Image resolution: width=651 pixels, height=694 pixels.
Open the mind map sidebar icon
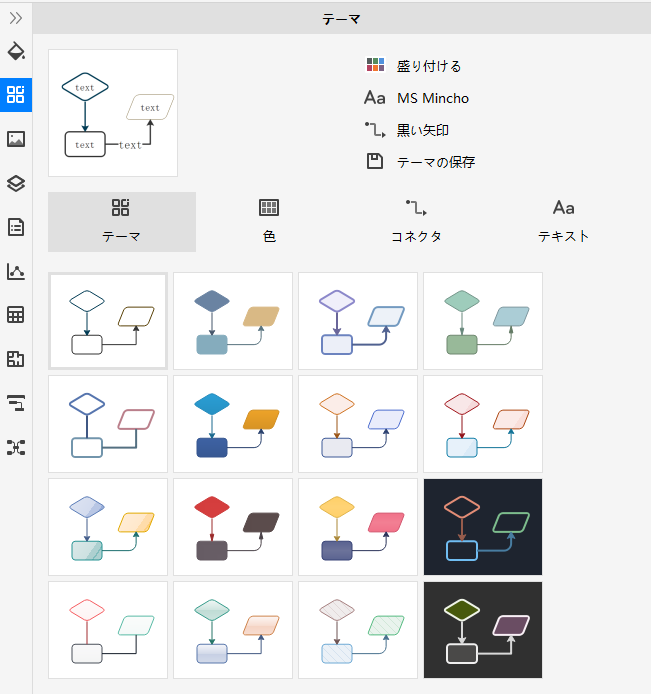pyautogui.click(x=16, y=447)
